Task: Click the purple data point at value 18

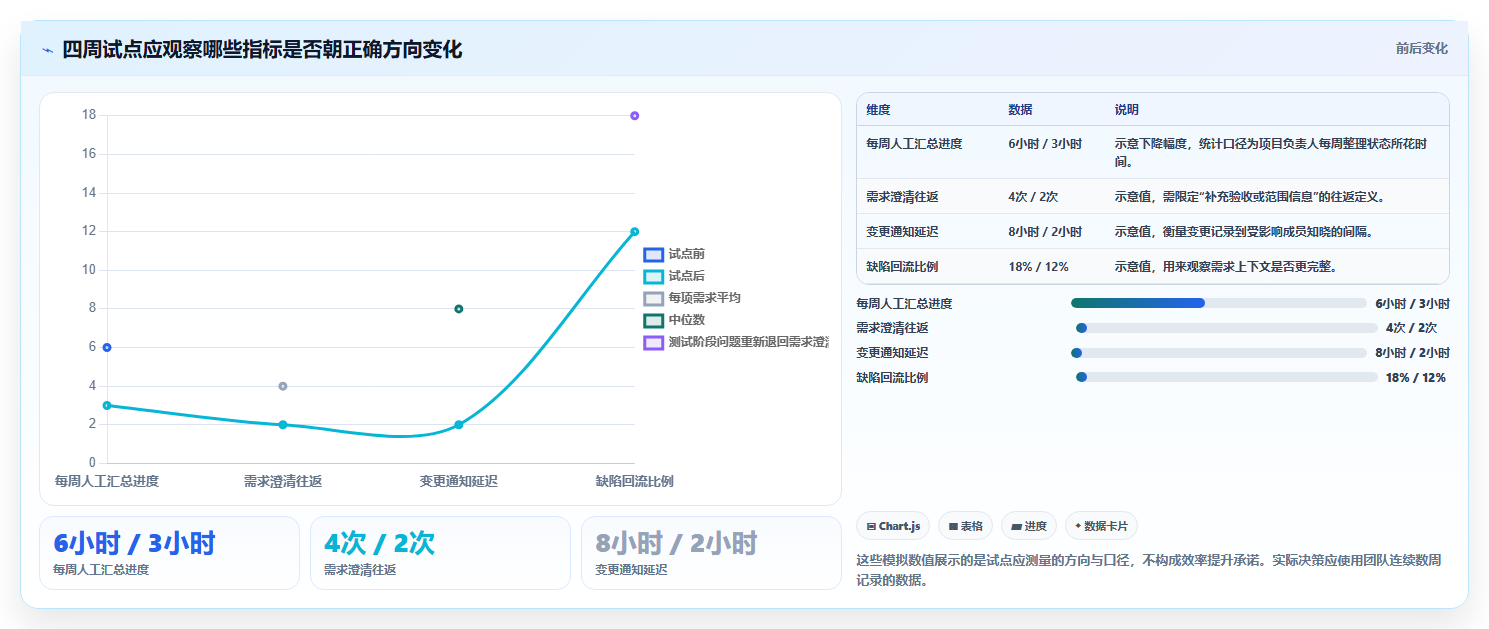Action: click(x=634, y=116)
